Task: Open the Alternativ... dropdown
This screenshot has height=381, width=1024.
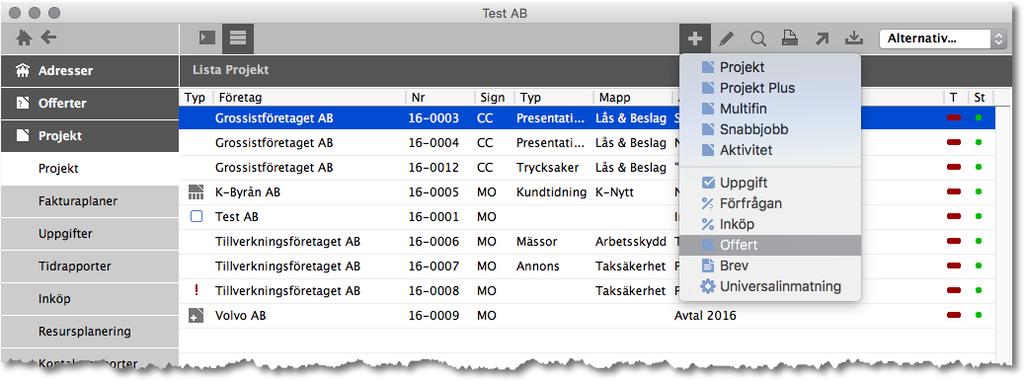Action: [943, 39]
